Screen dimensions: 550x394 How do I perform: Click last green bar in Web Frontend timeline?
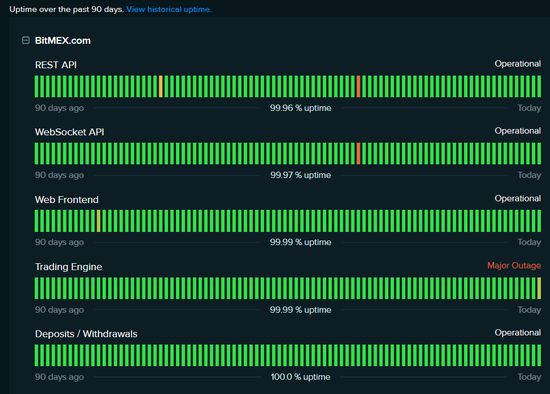click(x=539, y=221)
